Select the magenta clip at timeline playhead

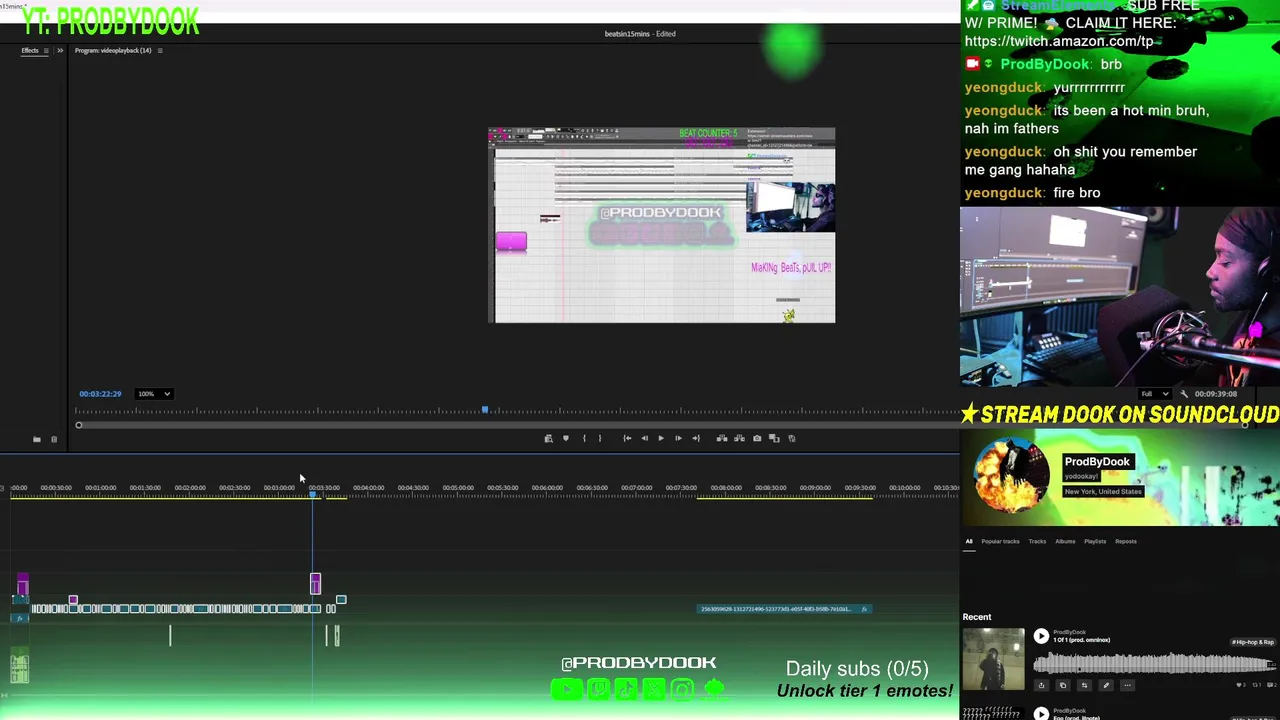tap(316, 584)
